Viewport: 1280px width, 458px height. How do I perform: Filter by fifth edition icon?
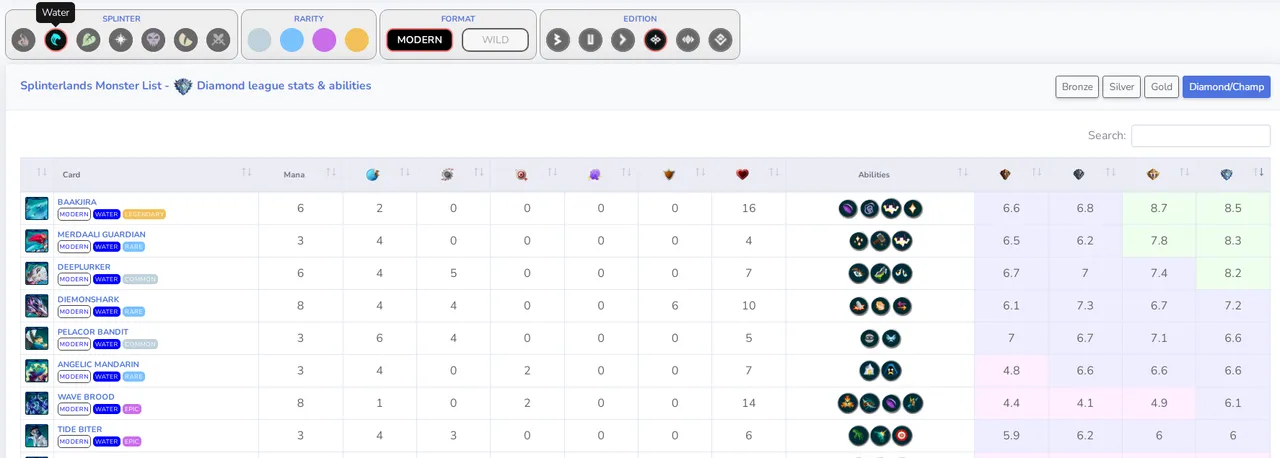[x=688, y=40]
